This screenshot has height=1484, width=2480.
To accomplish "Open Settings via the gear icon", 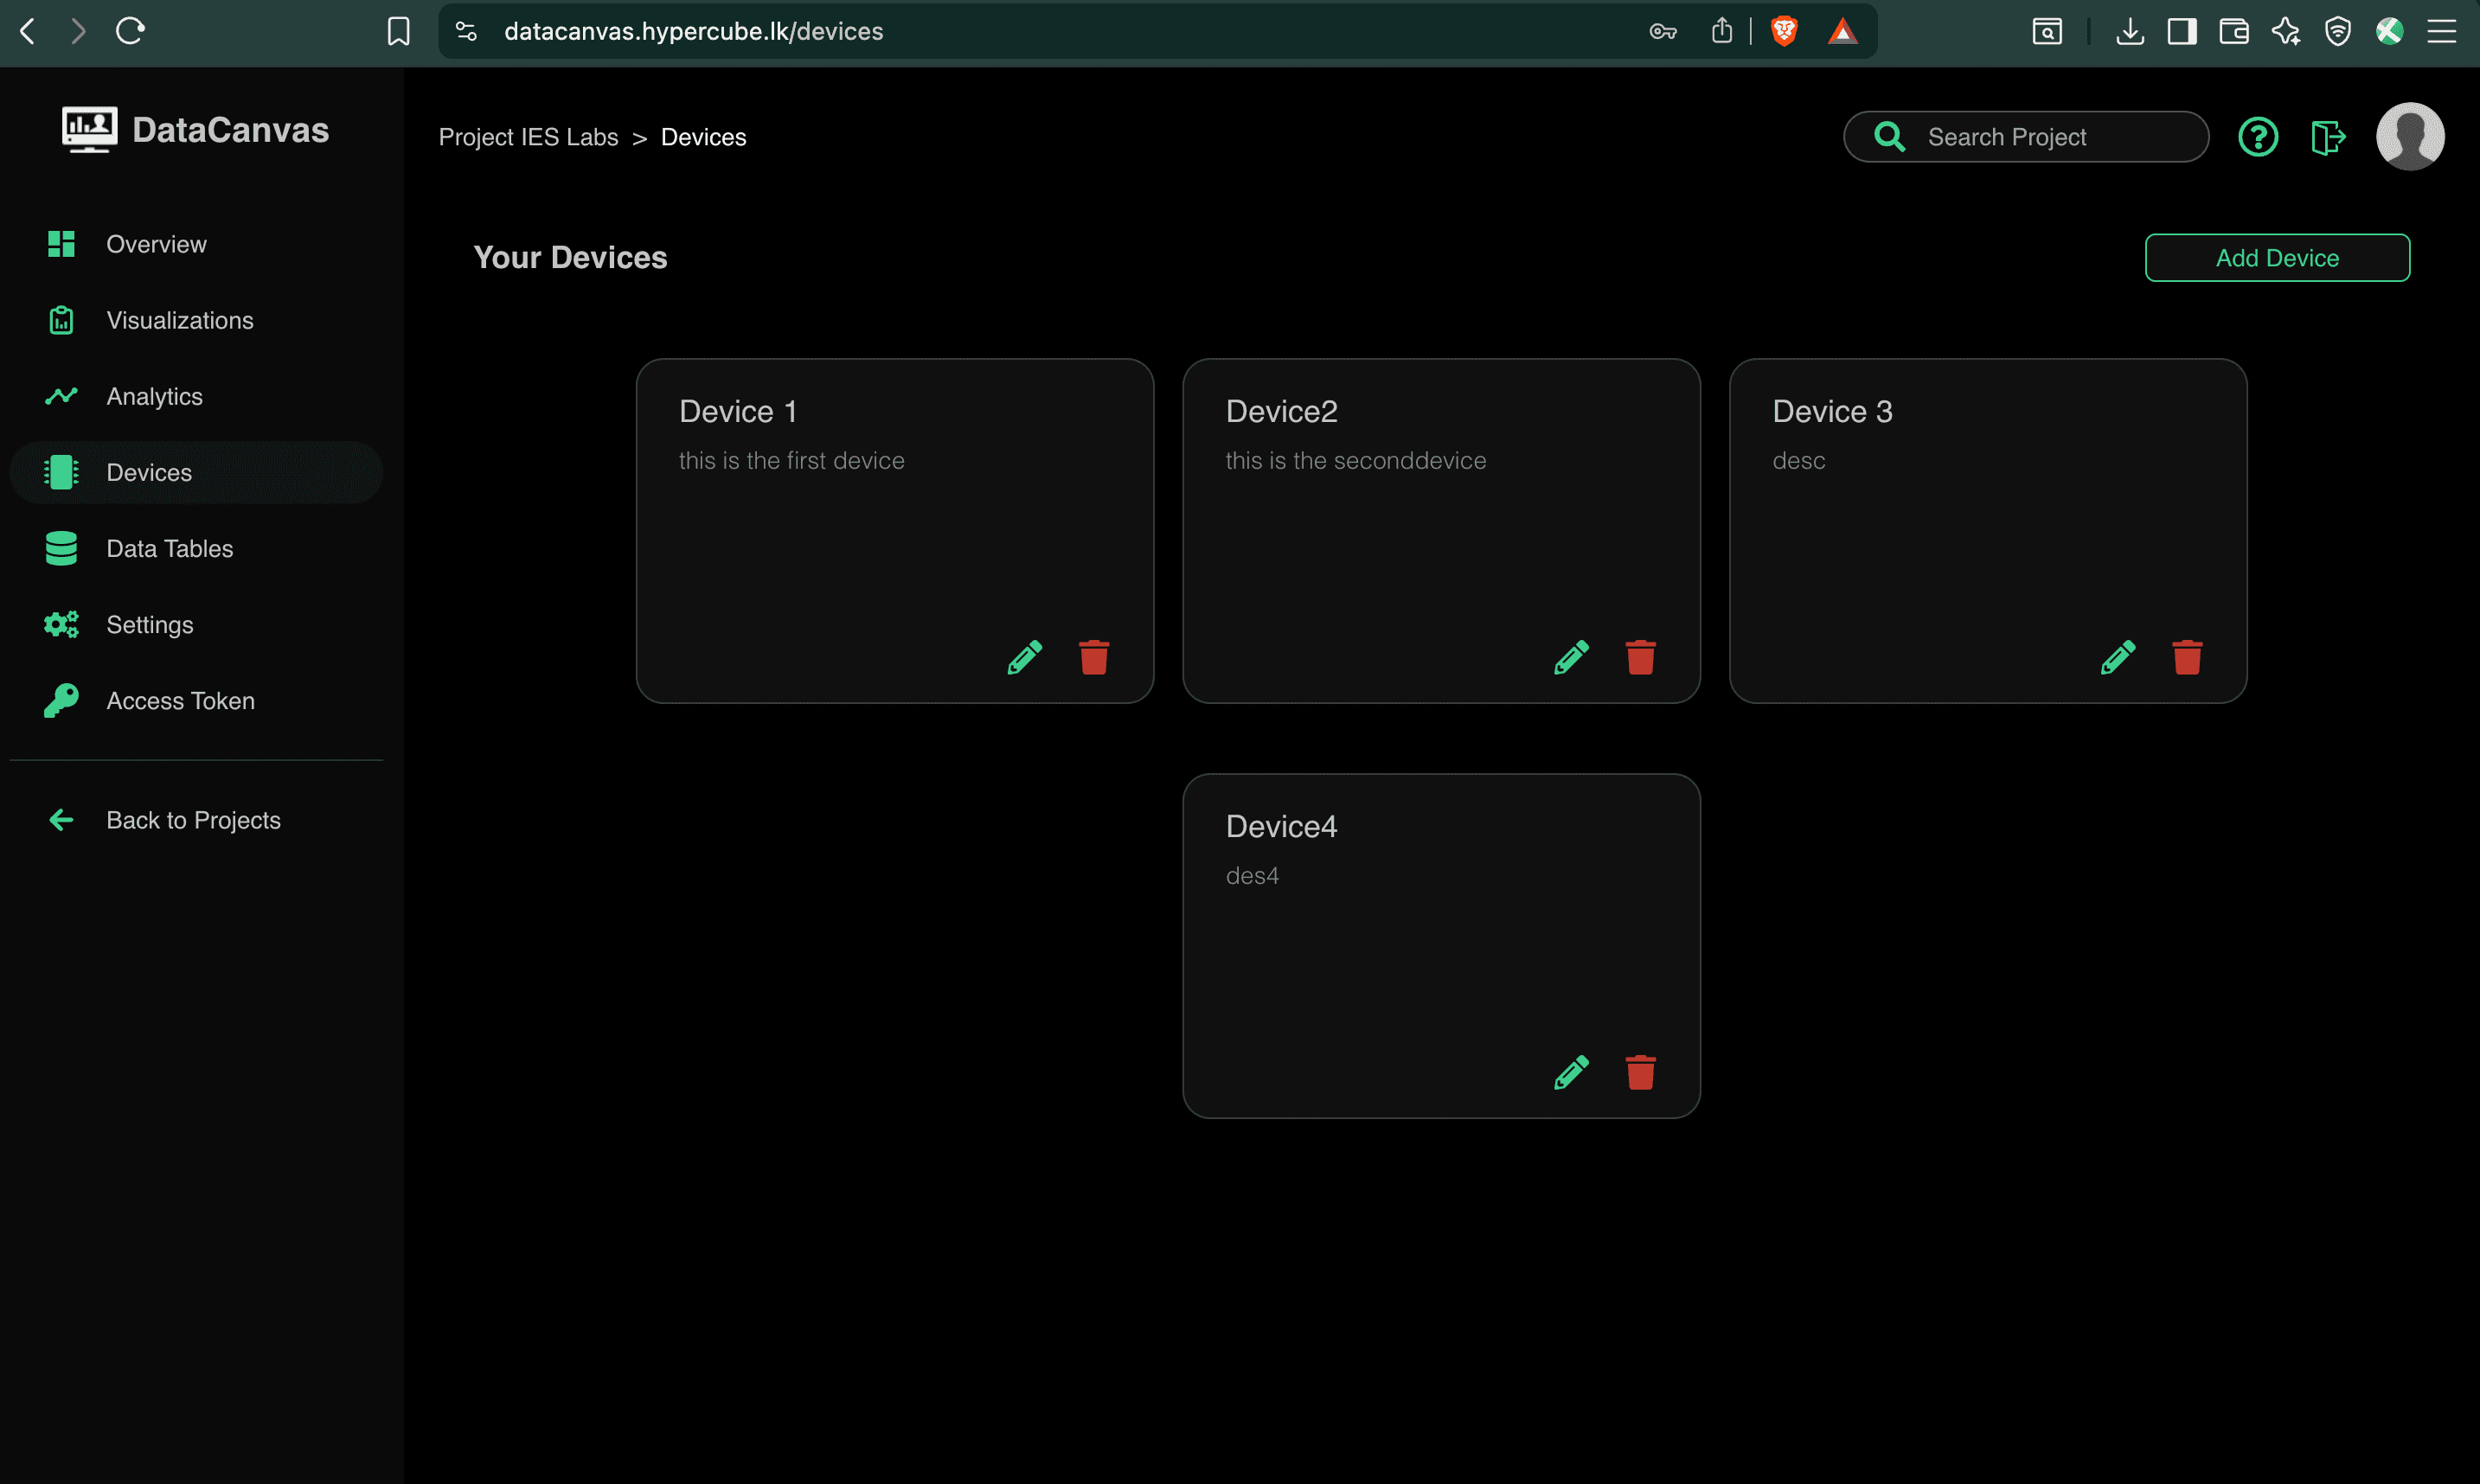I will (61, 624).
